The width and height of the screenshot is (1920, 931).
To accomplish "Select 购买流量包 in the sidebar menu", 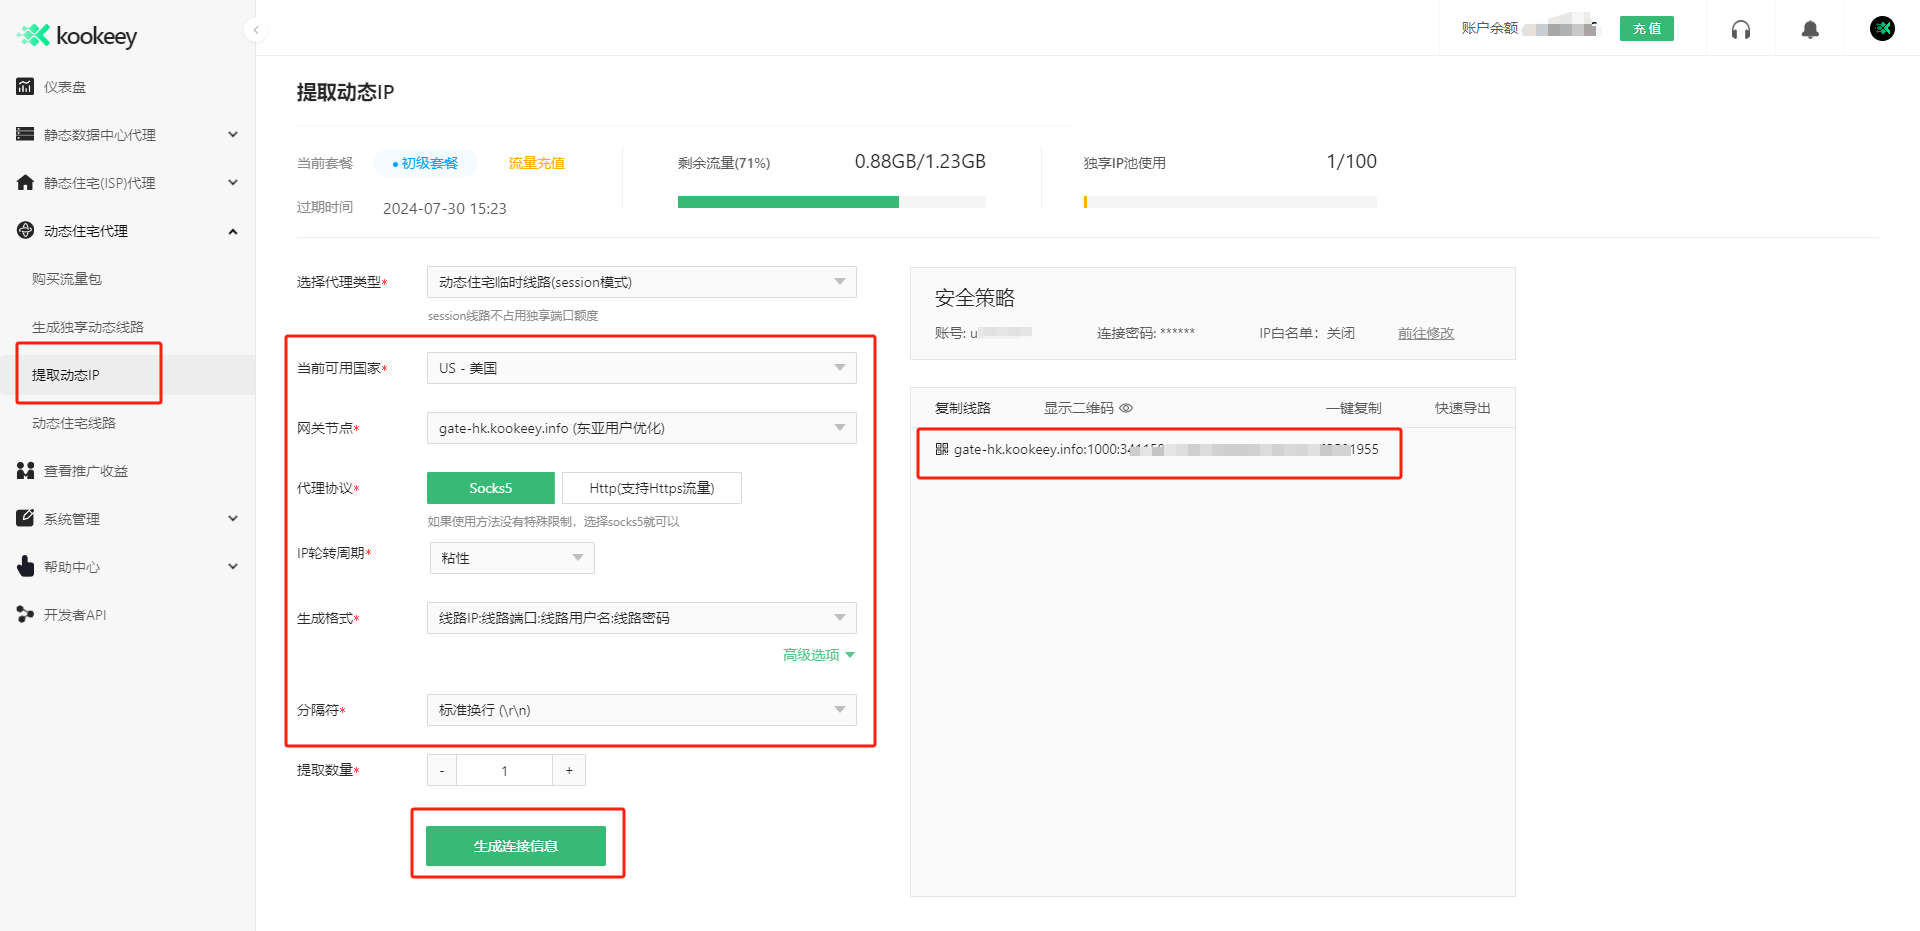I will pyautogui.click(x=65, y=278).
